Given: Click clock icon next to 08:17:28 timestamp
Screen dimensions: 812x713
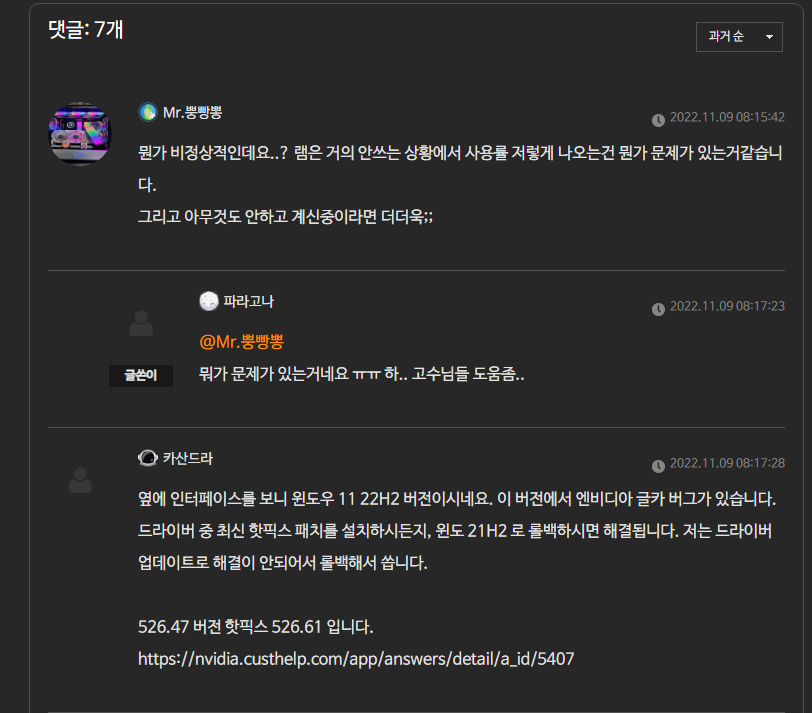Looking at the screenshot, I should tap(658, 466).
